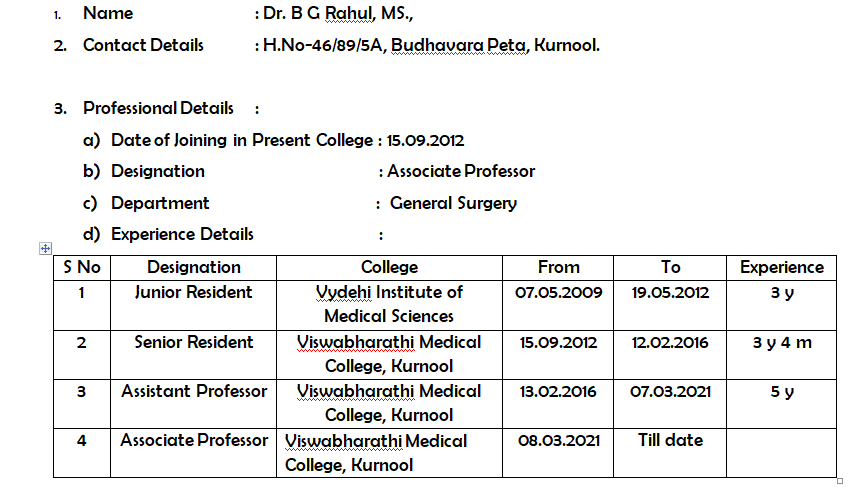Click the Experience column header cell
This screenshot has width=860, height=502.
[782, 268]
